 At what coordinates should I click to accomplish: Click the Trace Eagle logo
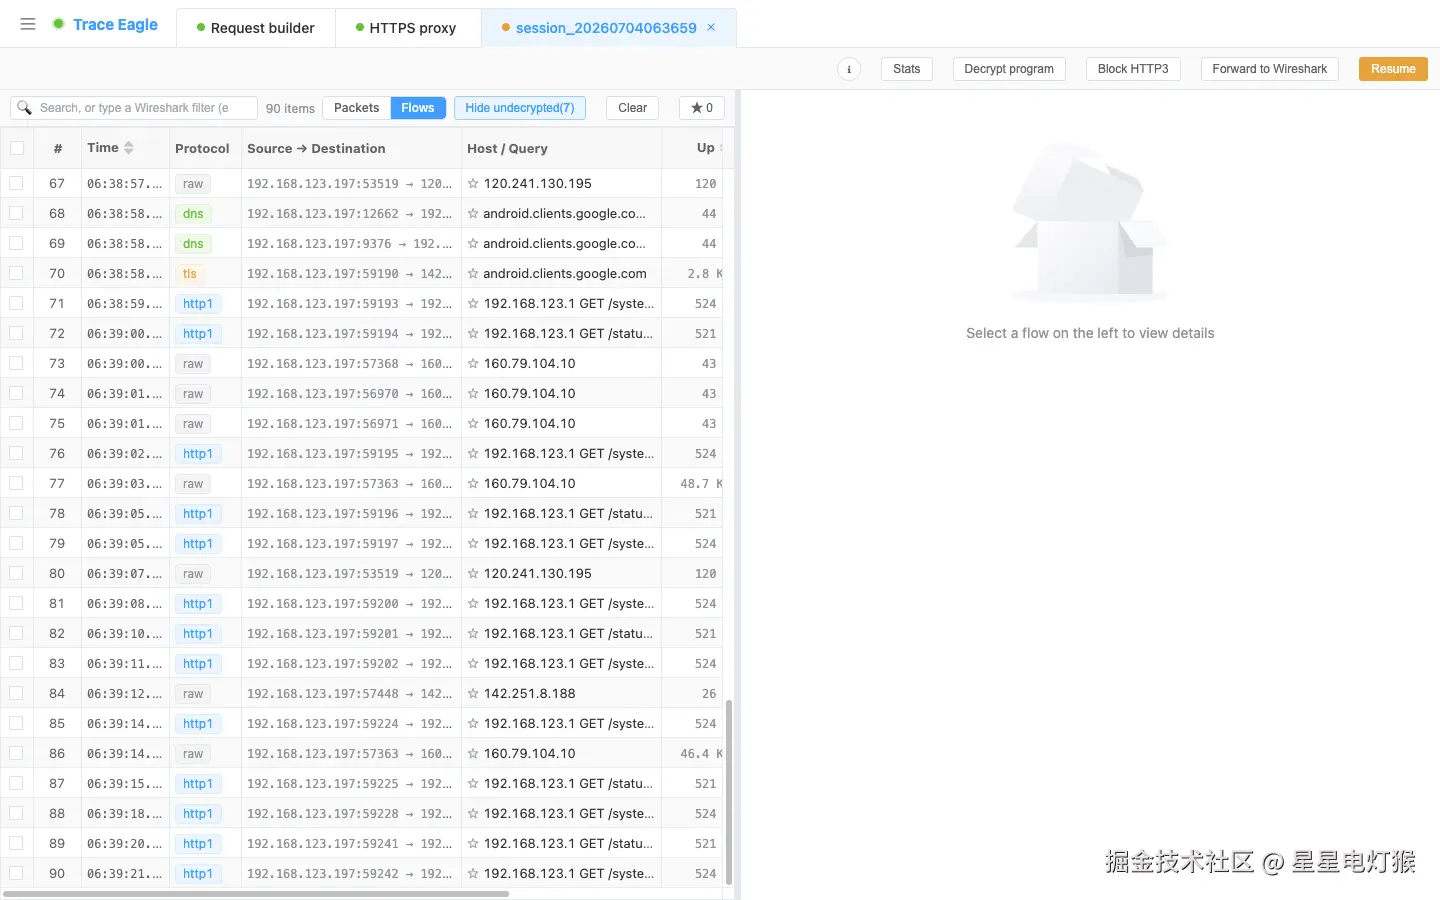pyautogui.click(x=105, y=24)
